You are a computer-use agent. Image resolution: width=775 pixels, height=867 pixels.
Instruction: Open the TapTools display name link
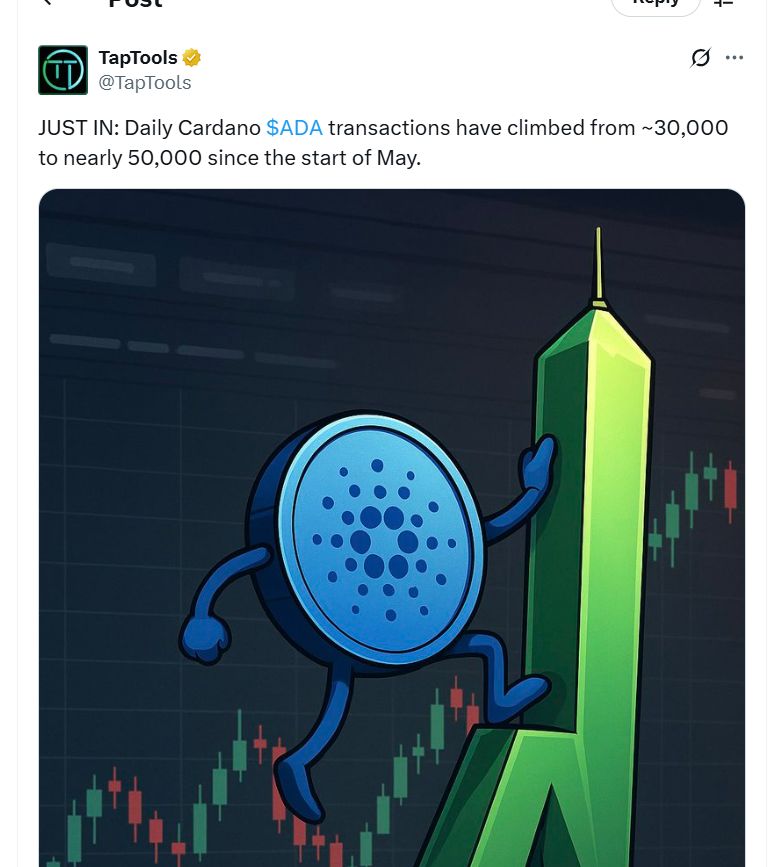click(138, 58)
